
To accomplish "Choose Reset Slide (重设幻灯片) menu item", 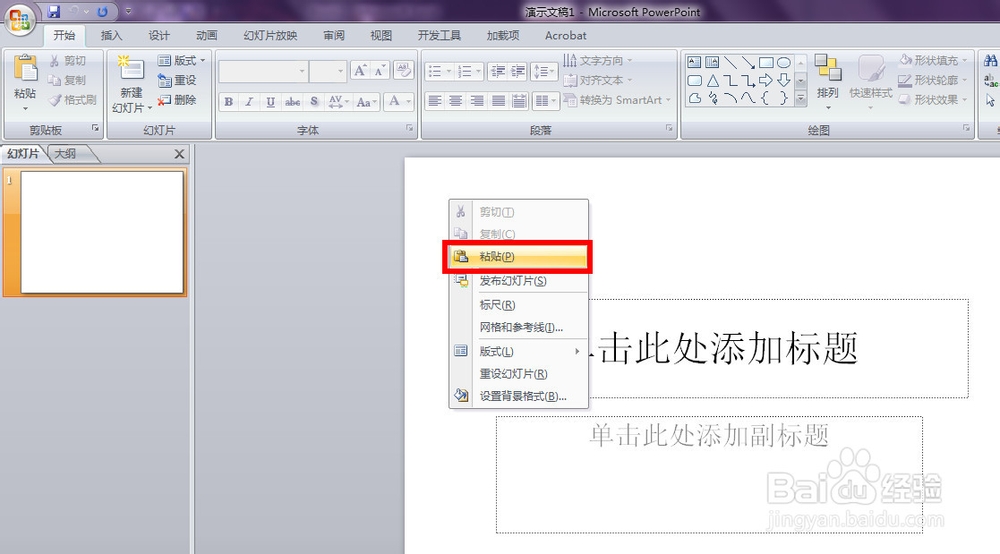I will [518, 374].
